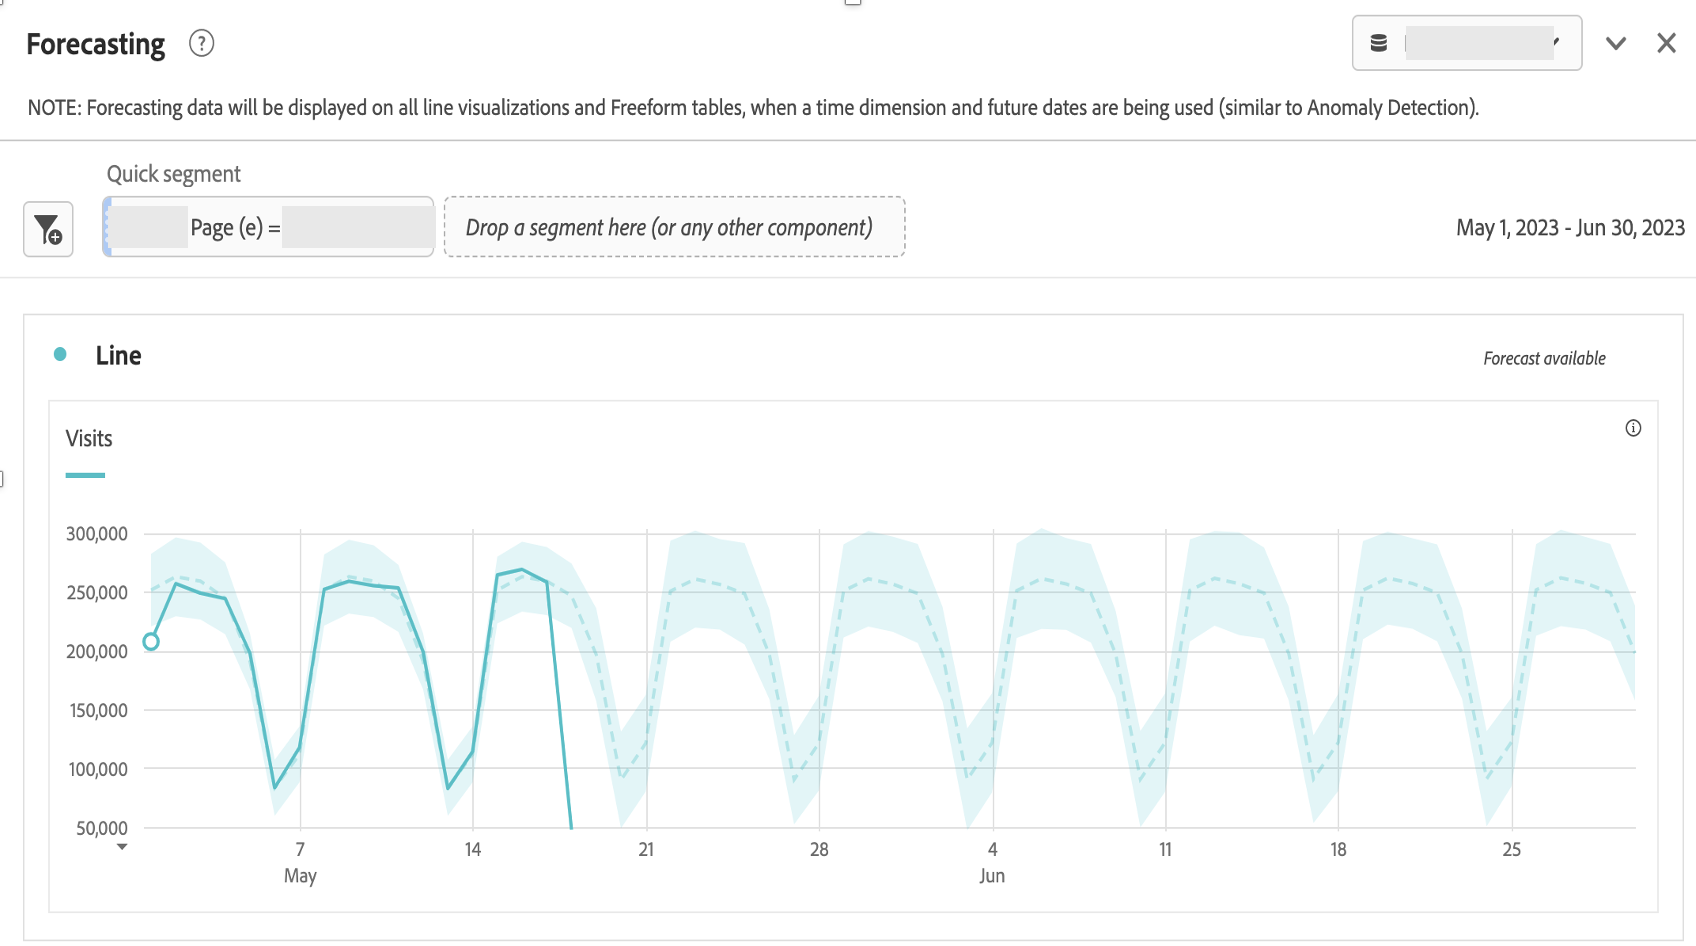This screenshot has width=1696, height=946.
Task: Toggle the Forecast available indicator
Action: [1543, 358]
